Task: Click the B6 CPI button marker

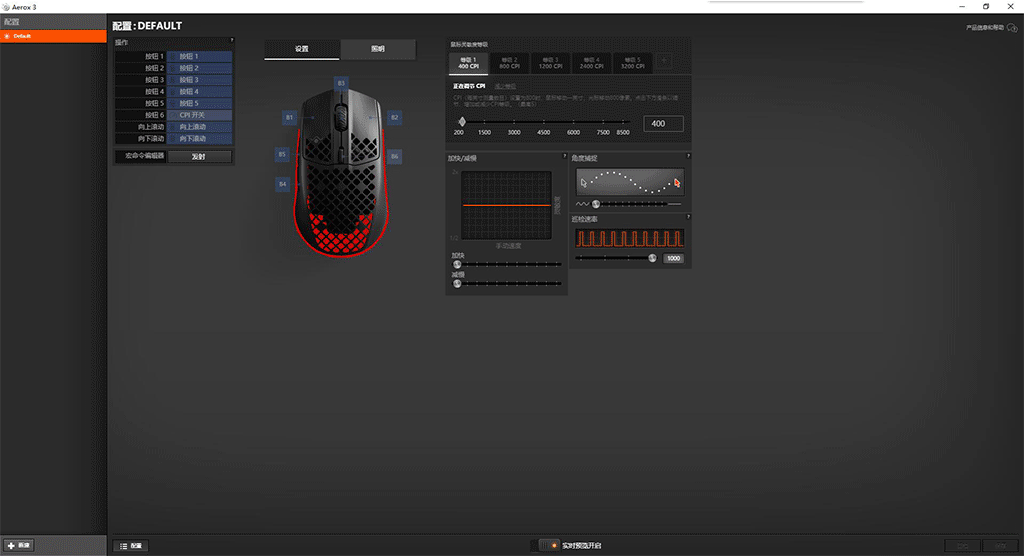Action: [394, 156]
